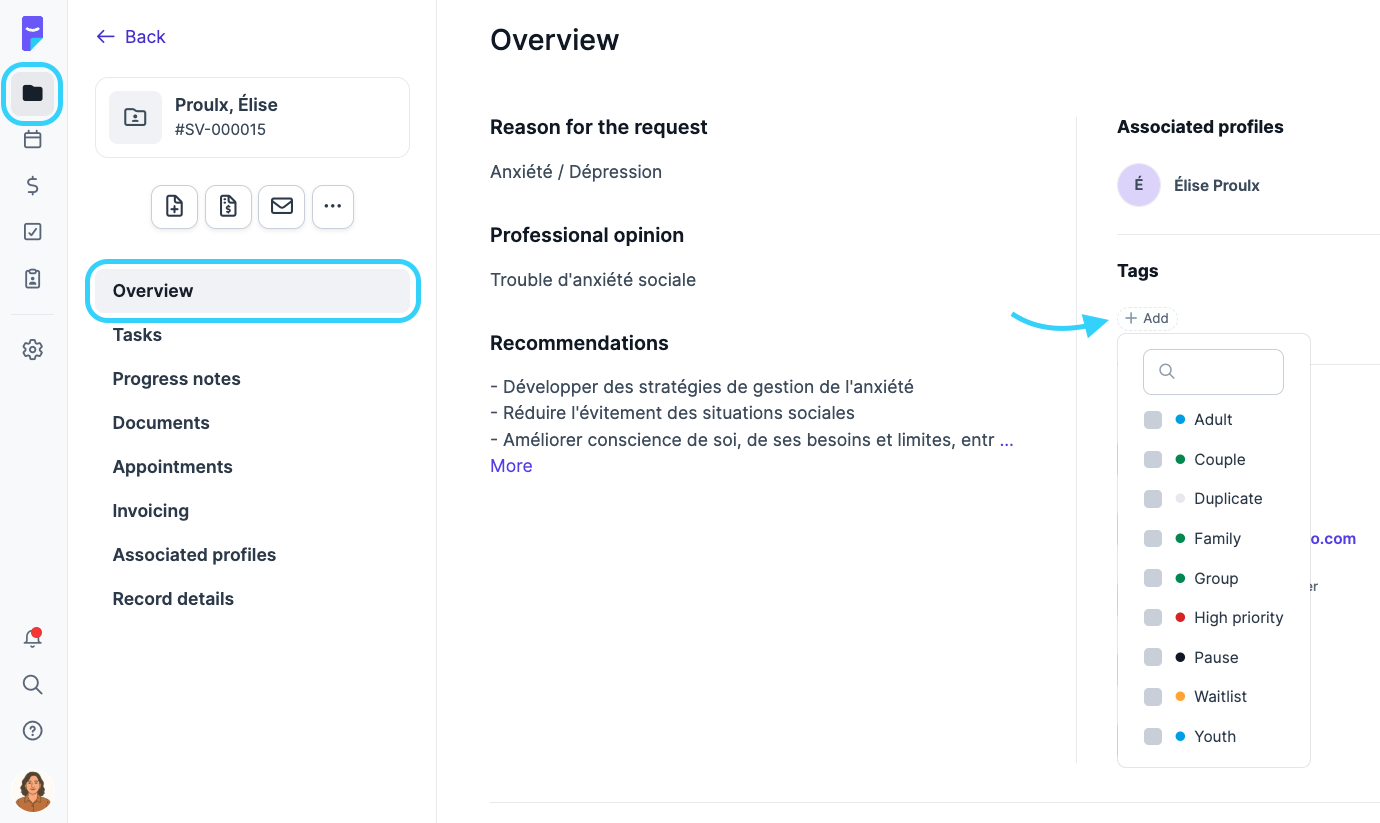Click the add document icon button
The height and width of the screenshot is (823, 1380).
174,207
